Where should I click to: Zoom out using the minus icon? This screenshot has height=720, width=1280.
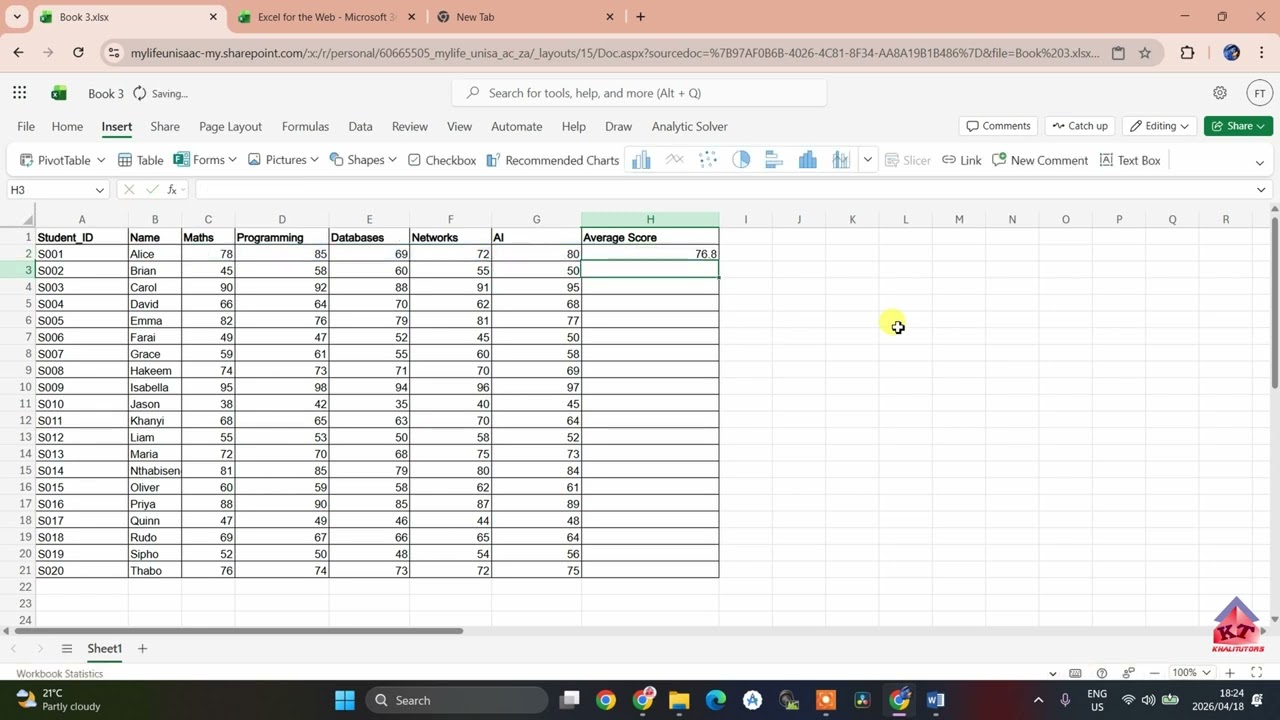(x=1155, y=673)
